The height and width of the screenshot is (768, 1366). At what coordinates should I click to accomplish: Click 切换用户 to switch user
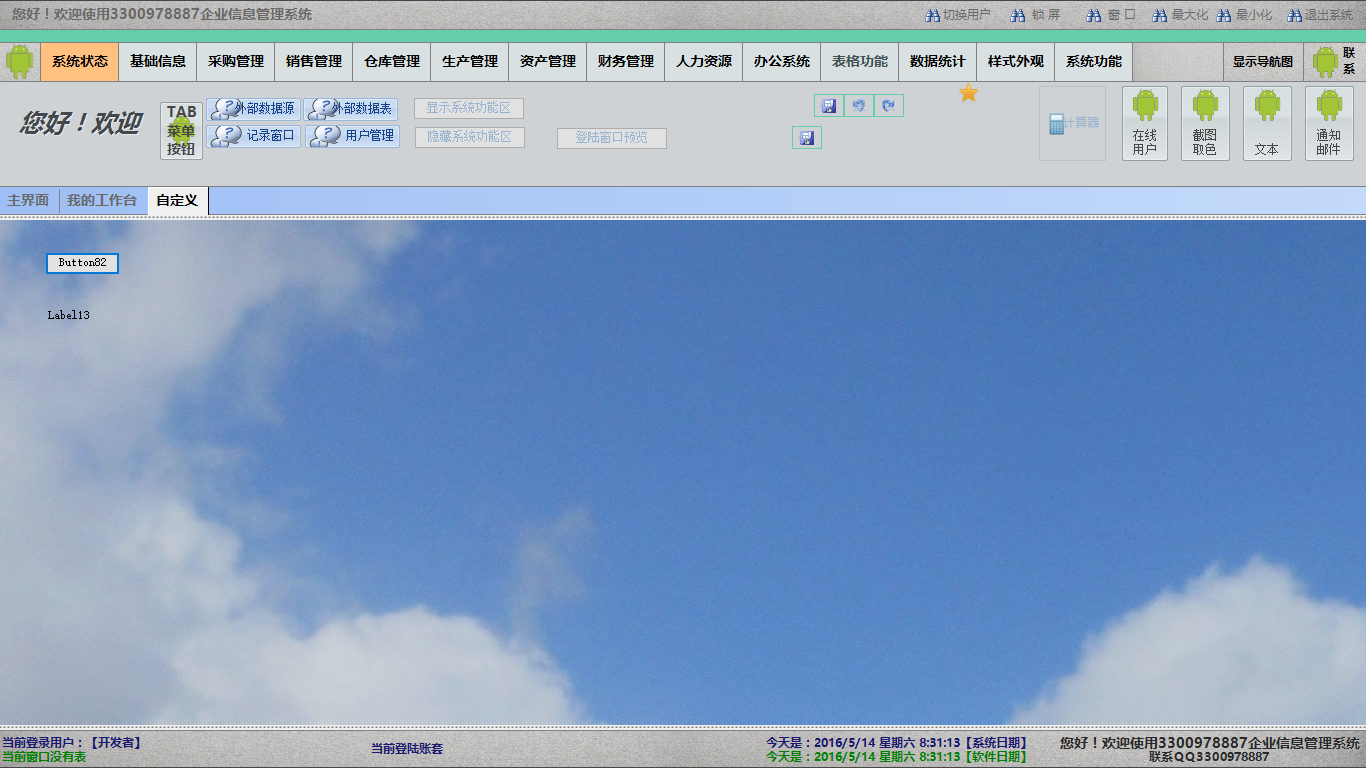(x=958, y=15)
